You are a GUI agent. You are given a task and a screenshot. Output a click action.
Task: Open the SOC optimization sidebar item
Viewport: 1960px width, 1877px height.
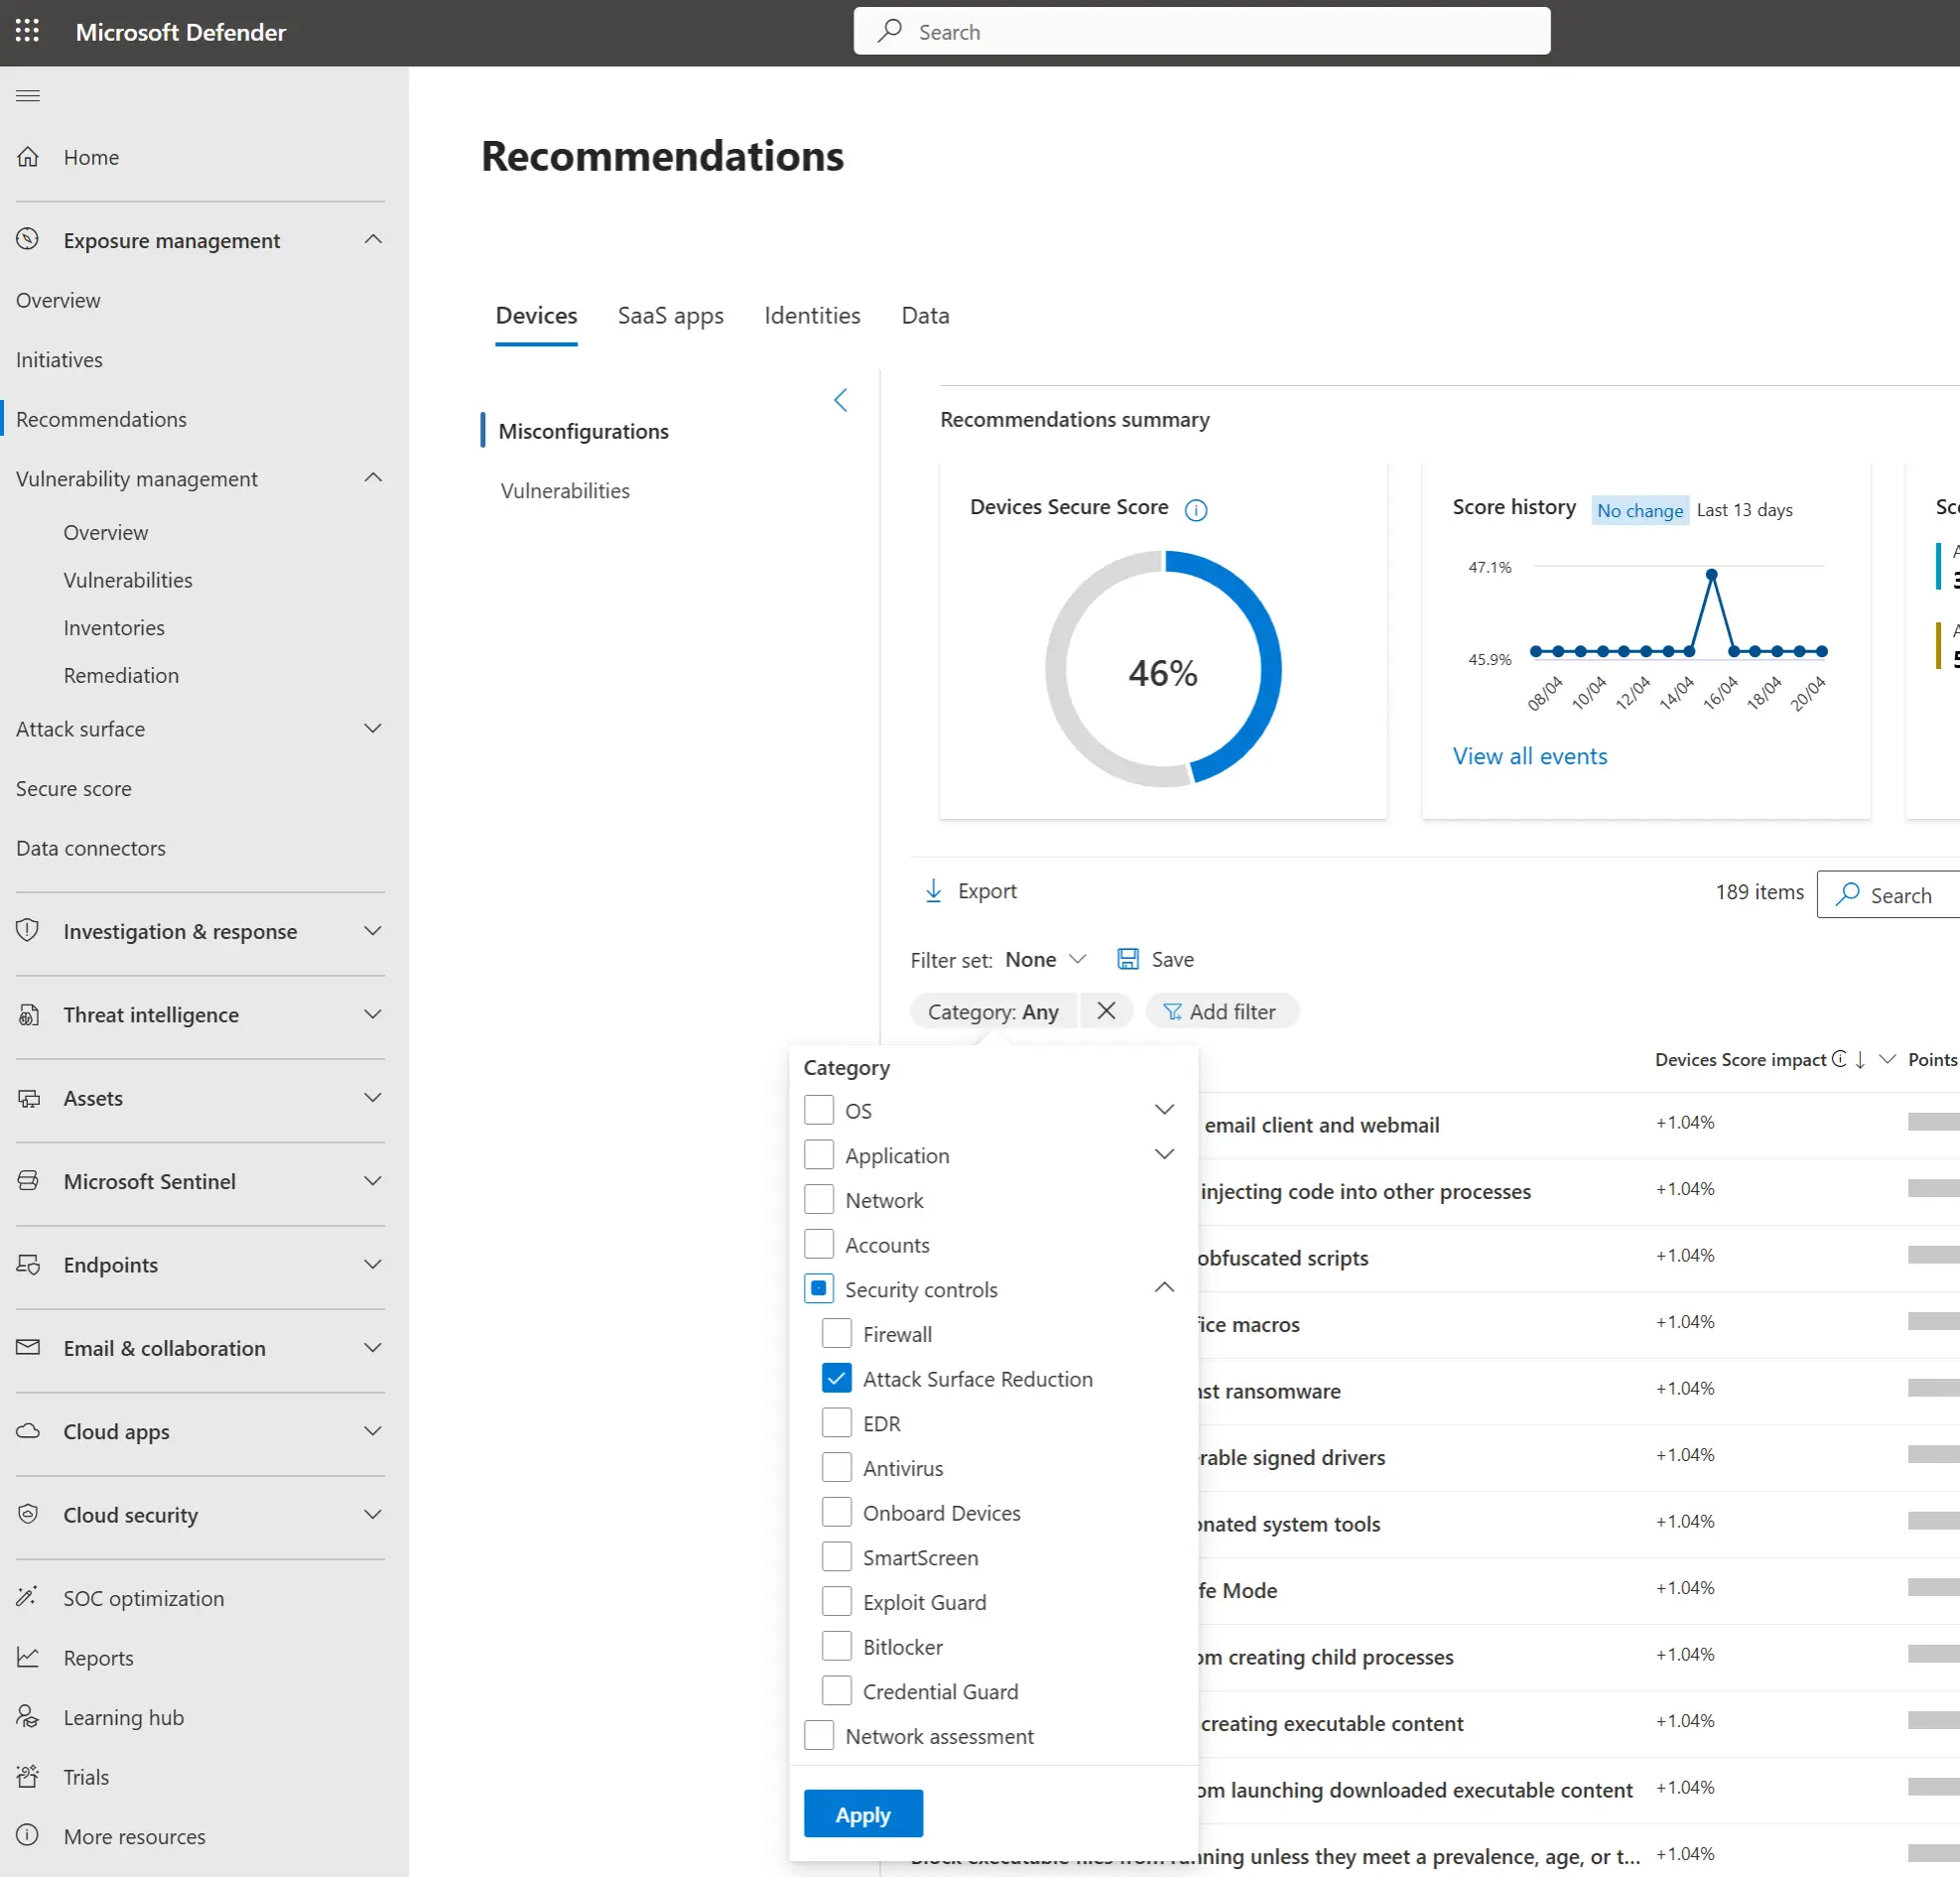click(144, 1598)
